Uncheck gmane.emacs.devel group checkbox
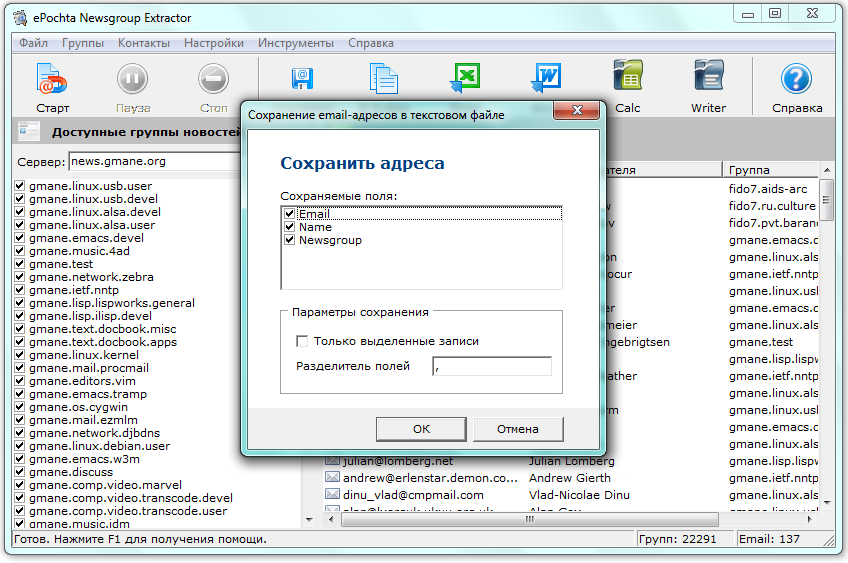 click(19, 237)
